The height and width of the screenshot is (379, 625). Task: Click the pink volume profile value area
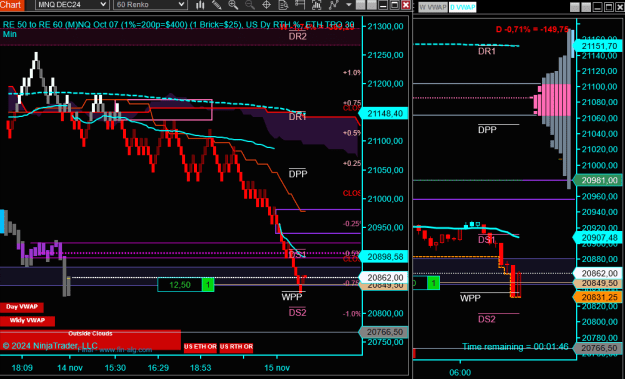[x=552, y=100]
